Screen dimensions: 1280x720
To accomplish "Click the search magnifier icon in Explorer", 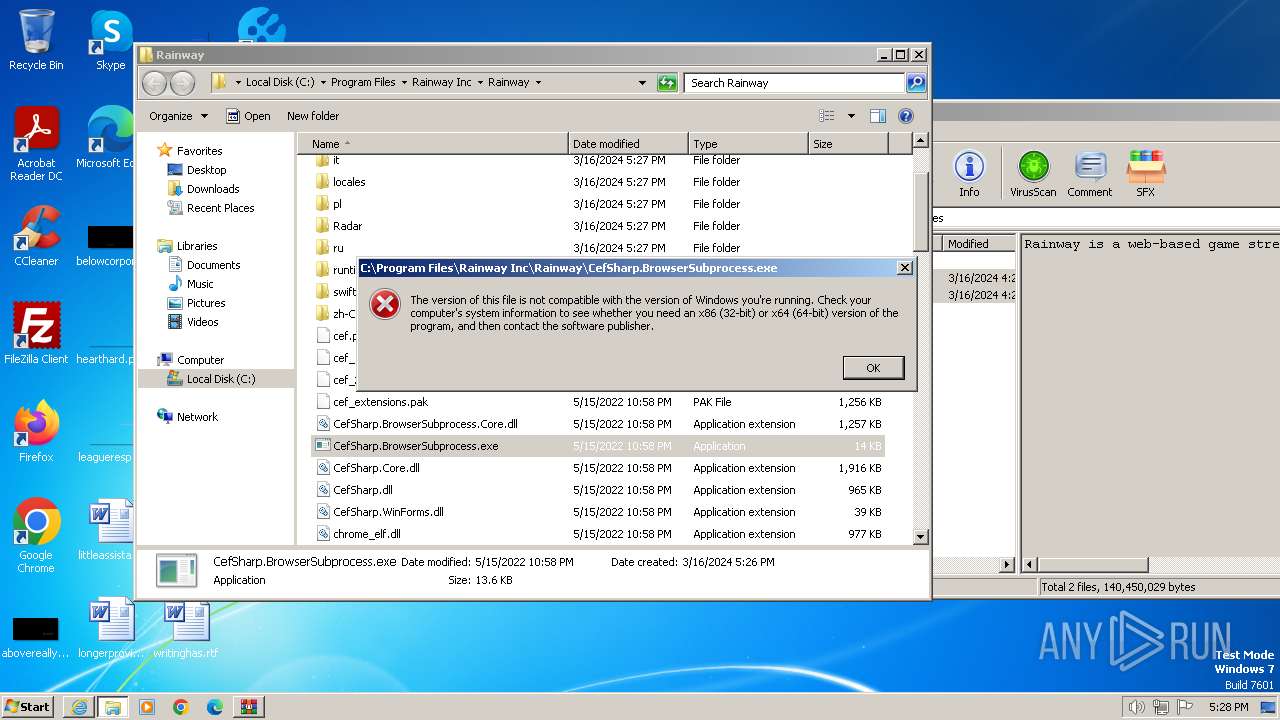I will (915, 83).
